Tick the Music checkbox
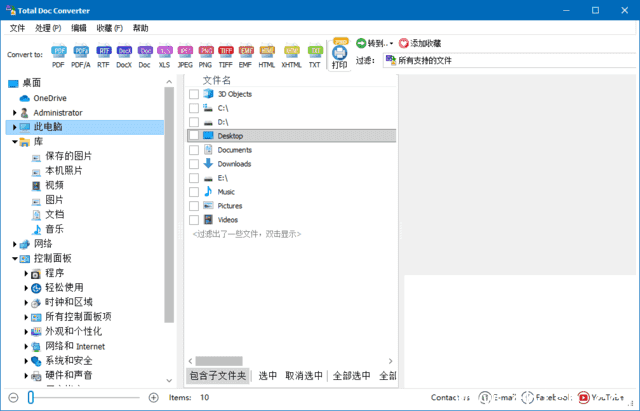 (x=194, y=192)
